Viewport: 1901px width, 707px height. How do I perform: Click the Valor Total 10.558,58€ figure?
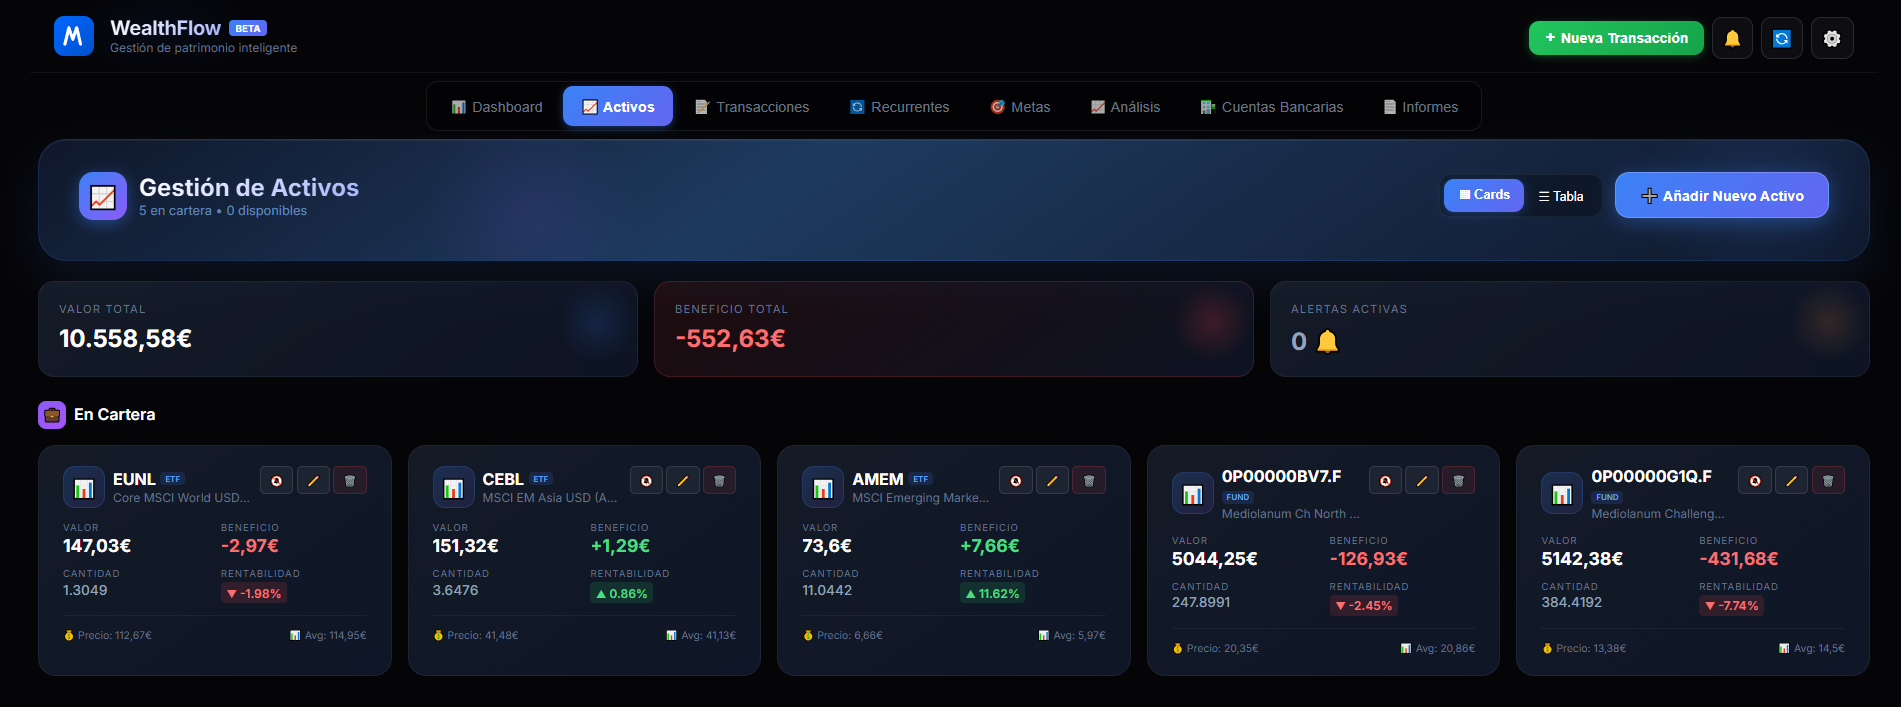pyautogui.click(x=126, y=339)
